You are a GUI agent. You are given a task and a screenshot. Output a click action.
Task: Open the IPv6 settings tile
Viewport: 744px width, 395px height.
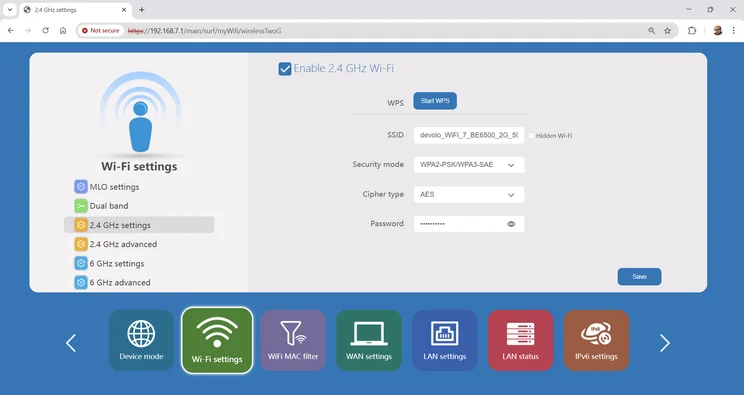click(x=596, y=340)
